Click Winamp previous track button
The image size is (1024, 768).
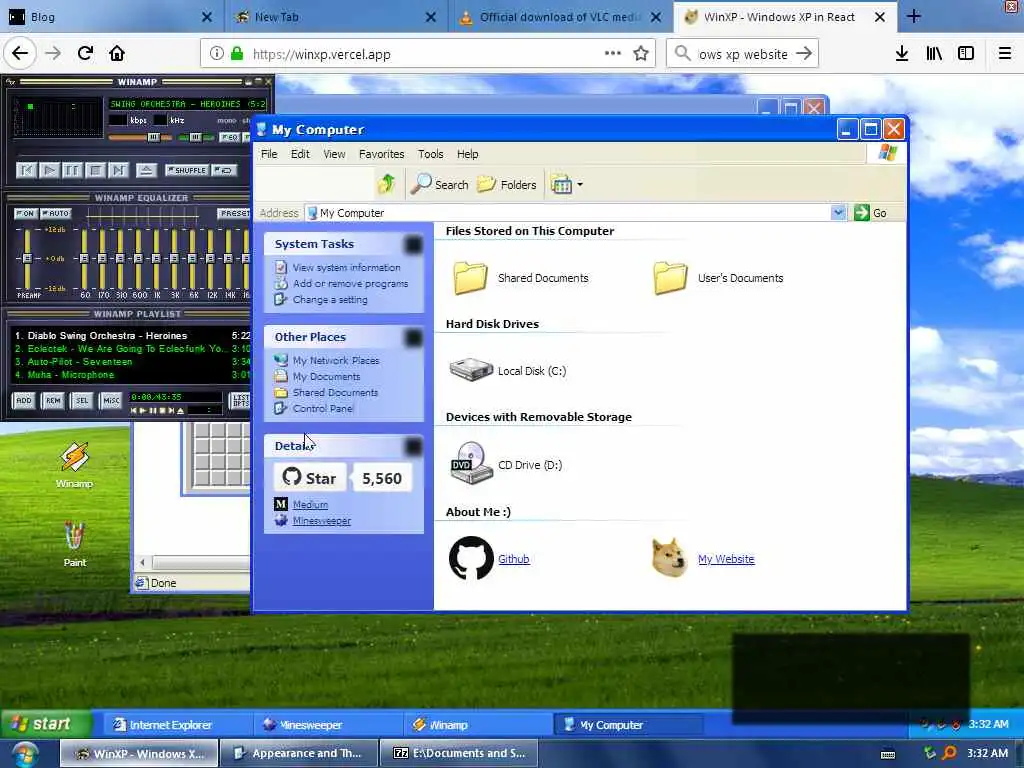tap(26, 170)
